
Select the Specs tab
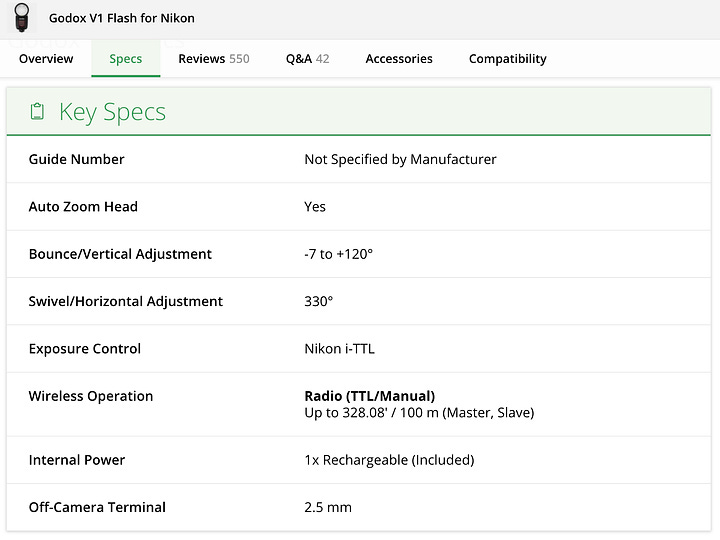pos(126,59)
